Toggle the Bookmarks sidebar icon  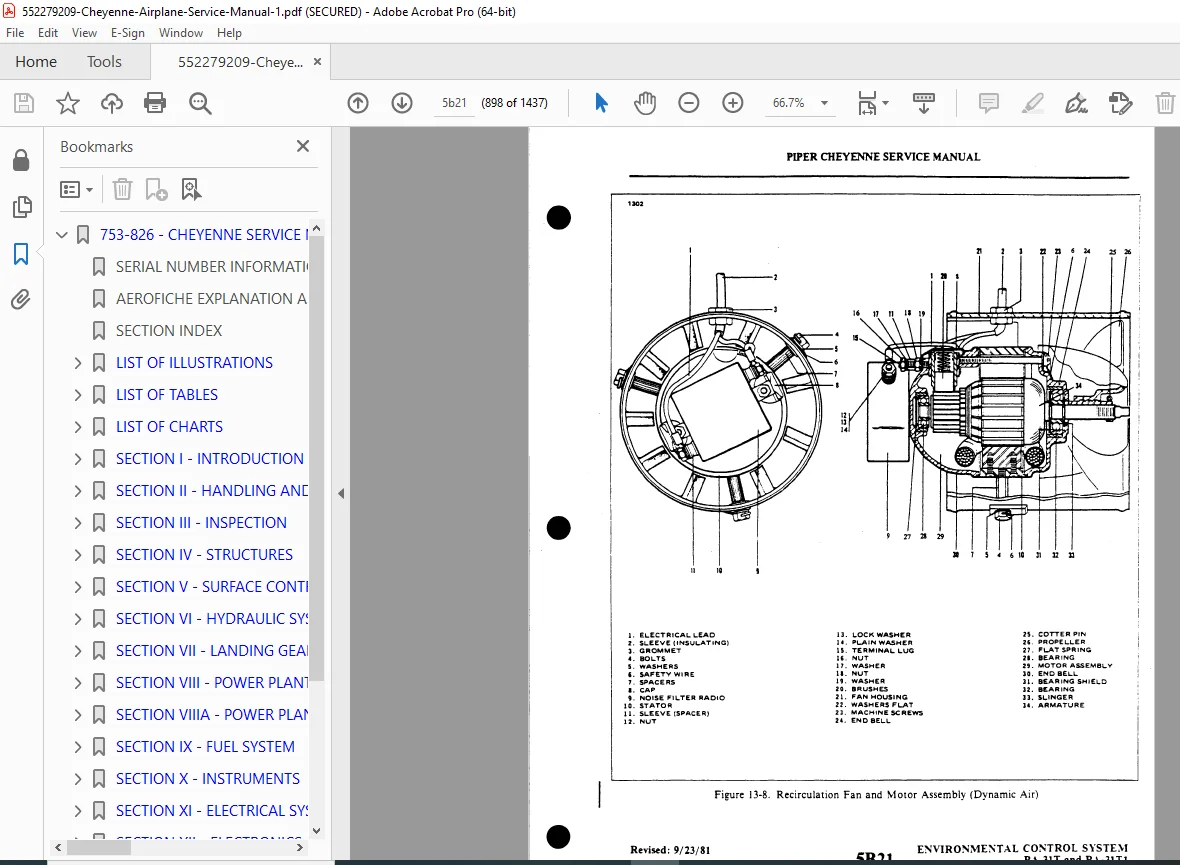coord(21,254)
